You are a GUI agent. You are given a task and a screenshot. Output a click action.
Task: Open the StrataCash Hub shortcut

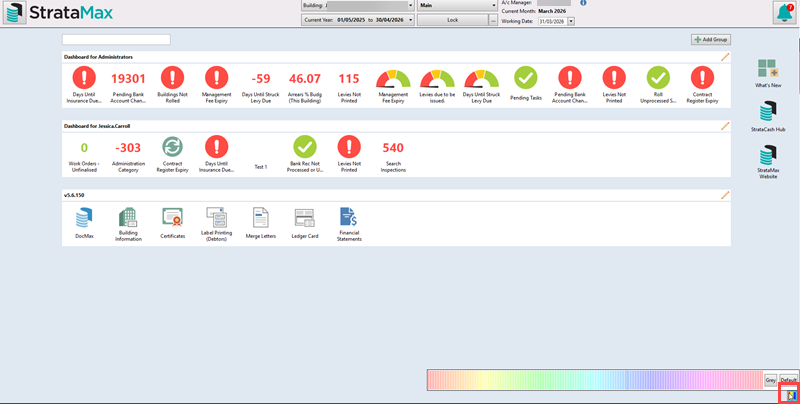click(768, 116)
